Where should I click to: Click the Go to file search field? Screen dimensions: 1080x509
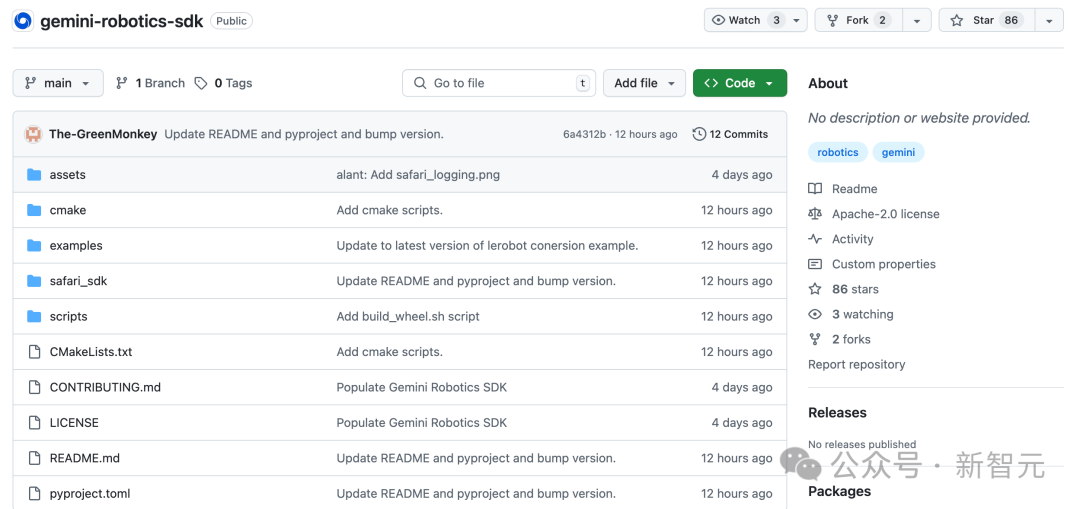point(500,83)
